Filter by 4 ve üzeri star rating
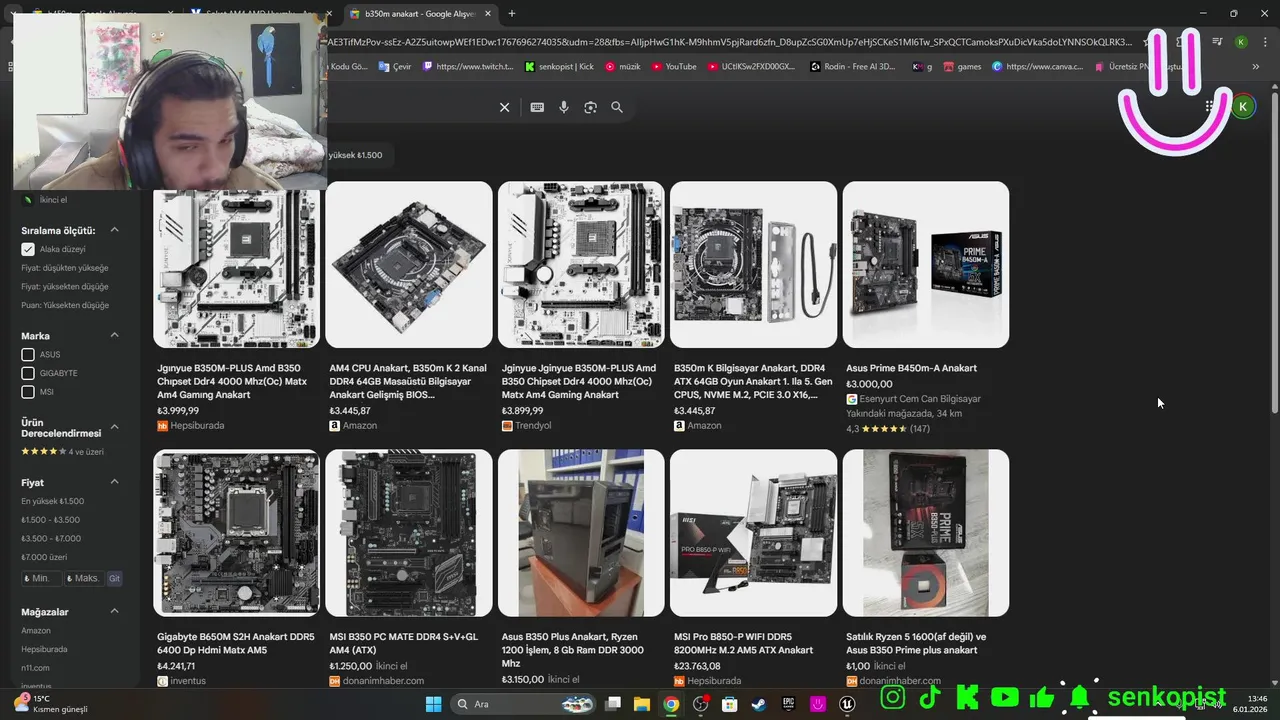The width and height of the screenshot is (1280, 720). [x=62, y=452]
